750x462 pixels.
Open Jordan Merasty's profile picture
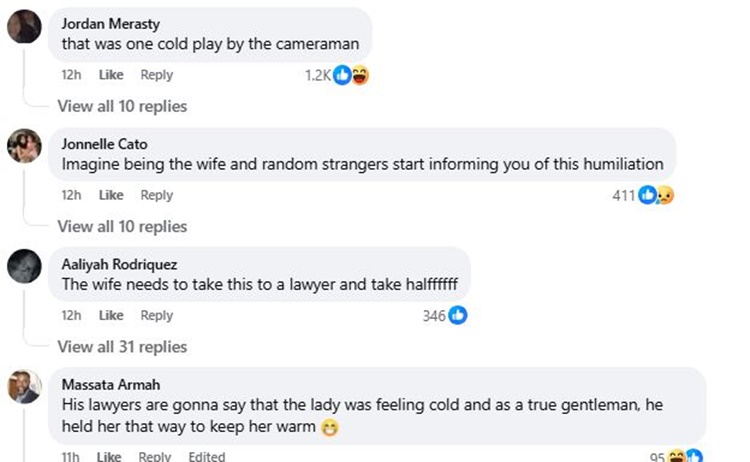24,26
